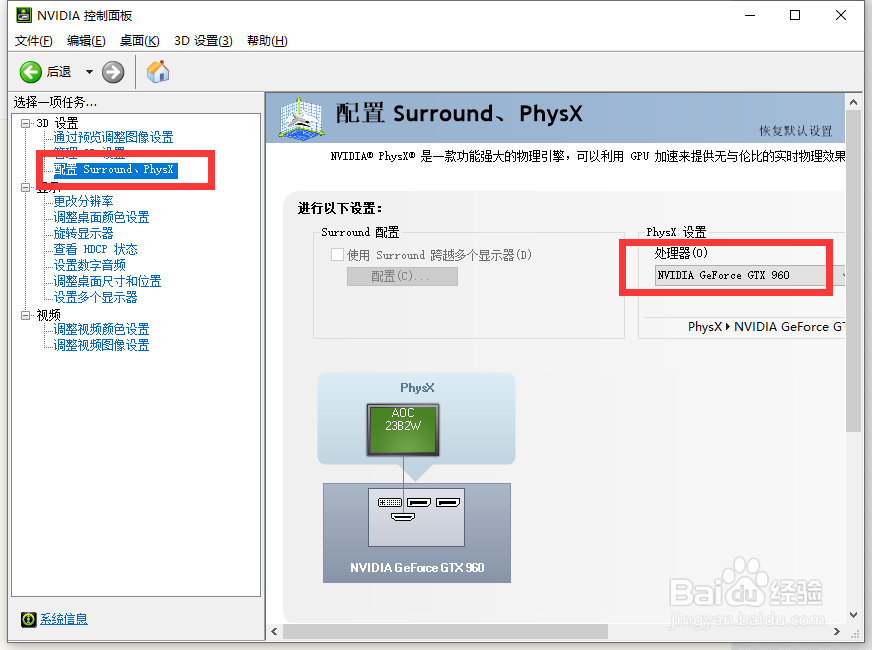The height and width of the screenshot is (650, 872).
Task: Click the grey Forward arrow icon
Action: [113, 72]
